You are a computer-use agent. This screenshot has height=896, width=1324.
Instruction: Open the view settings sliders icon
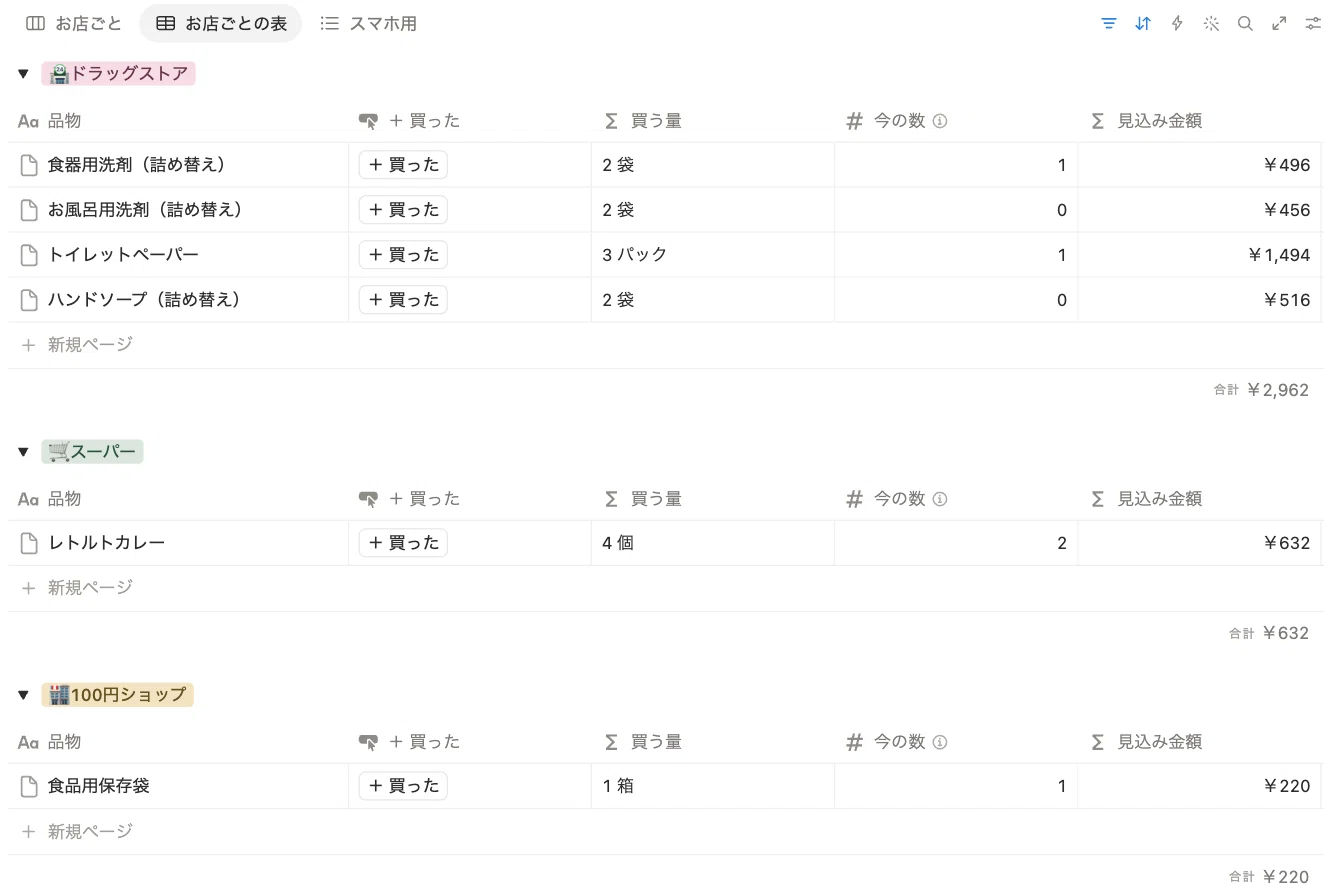1313,23
